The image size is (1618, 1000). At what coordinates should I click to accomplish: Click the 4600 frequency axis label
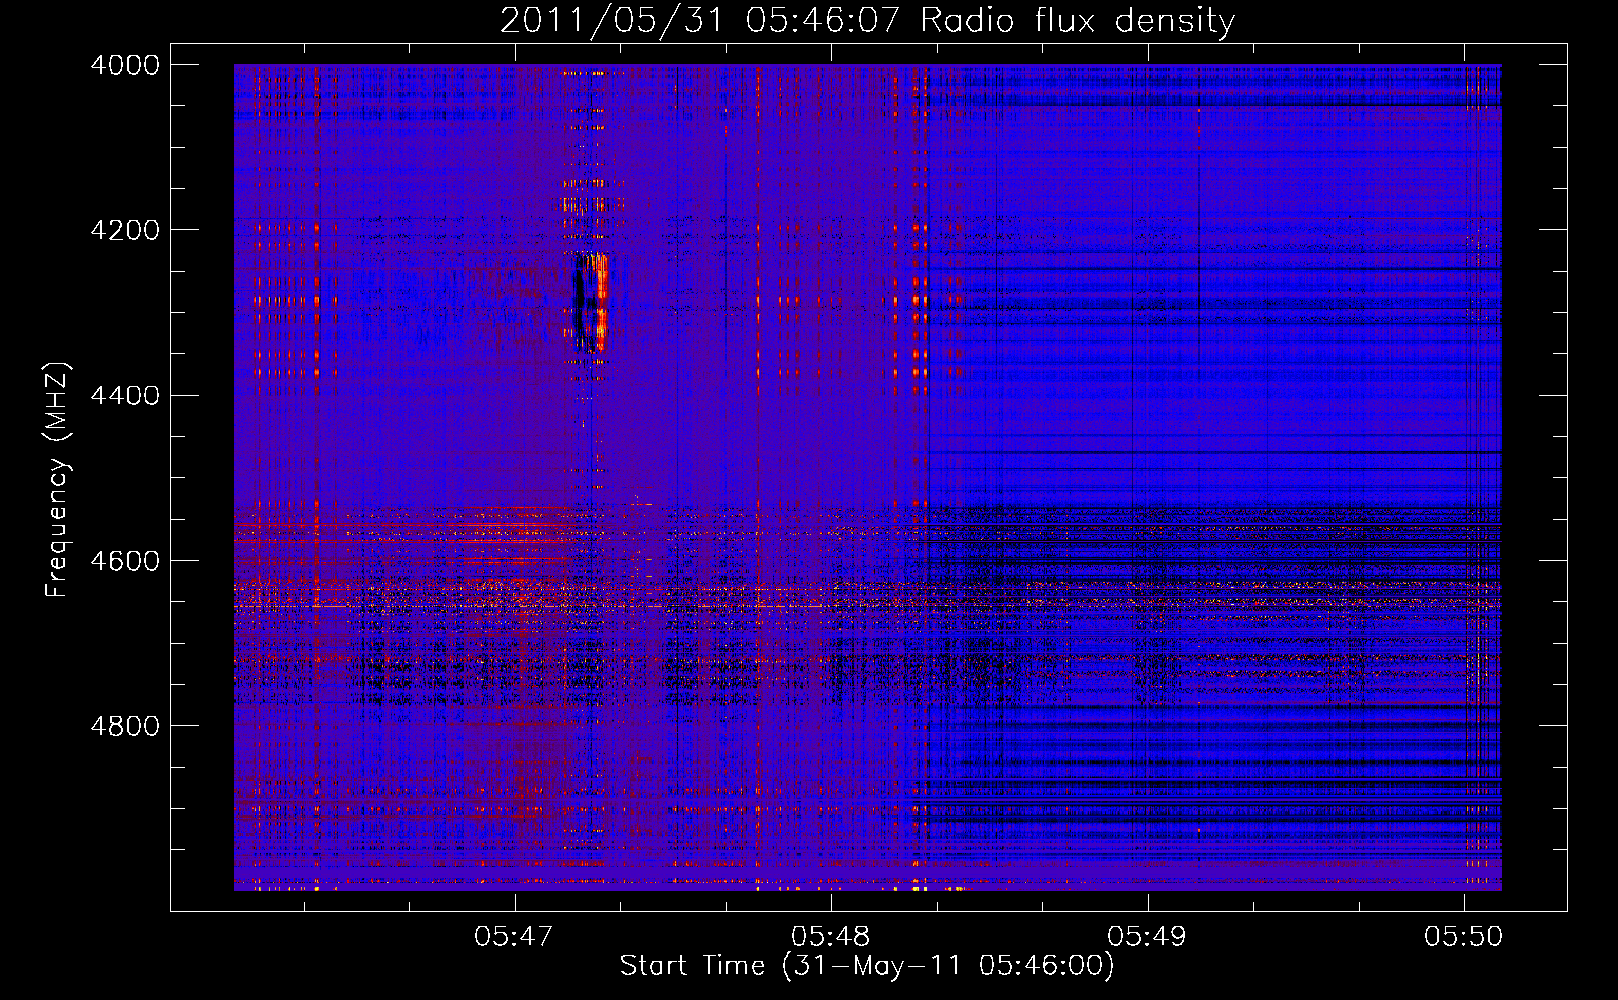point(125,561)
